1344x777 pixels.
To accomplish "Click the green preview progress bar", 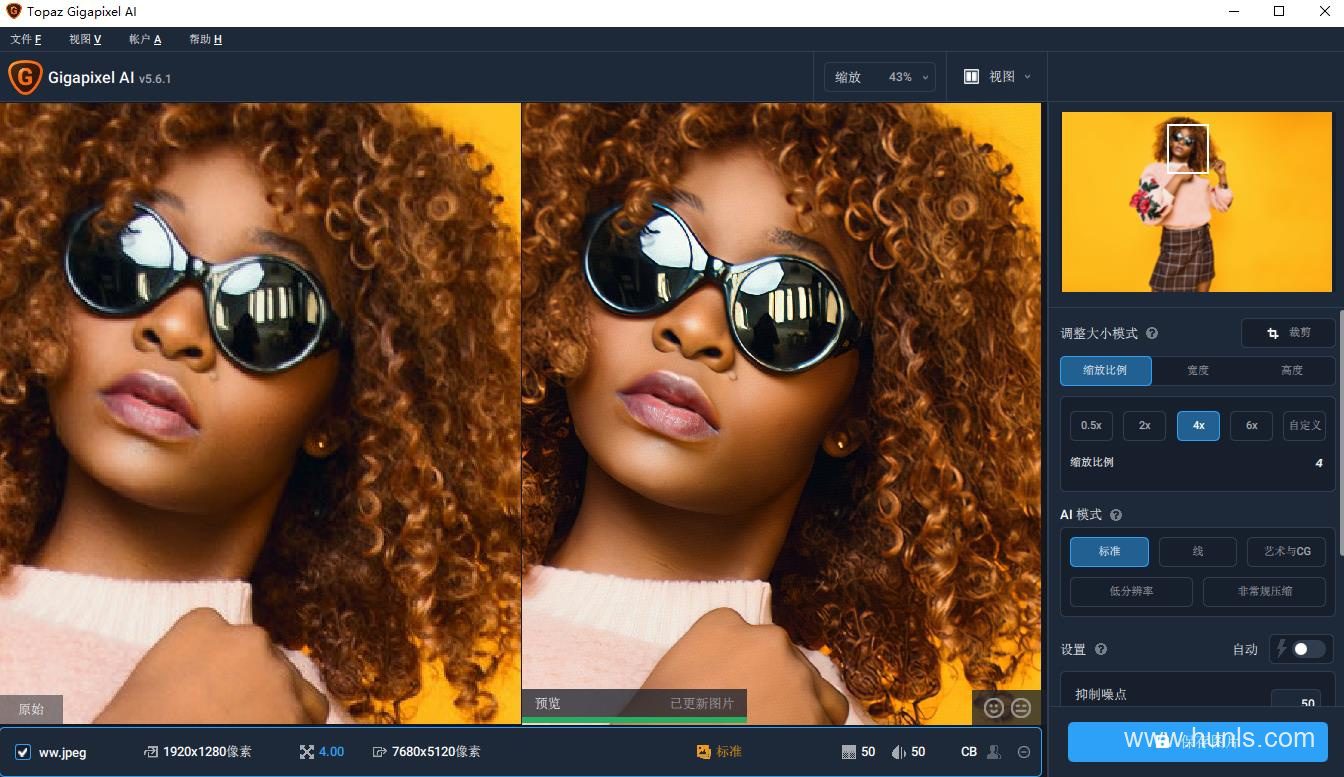I will (634, 720).
